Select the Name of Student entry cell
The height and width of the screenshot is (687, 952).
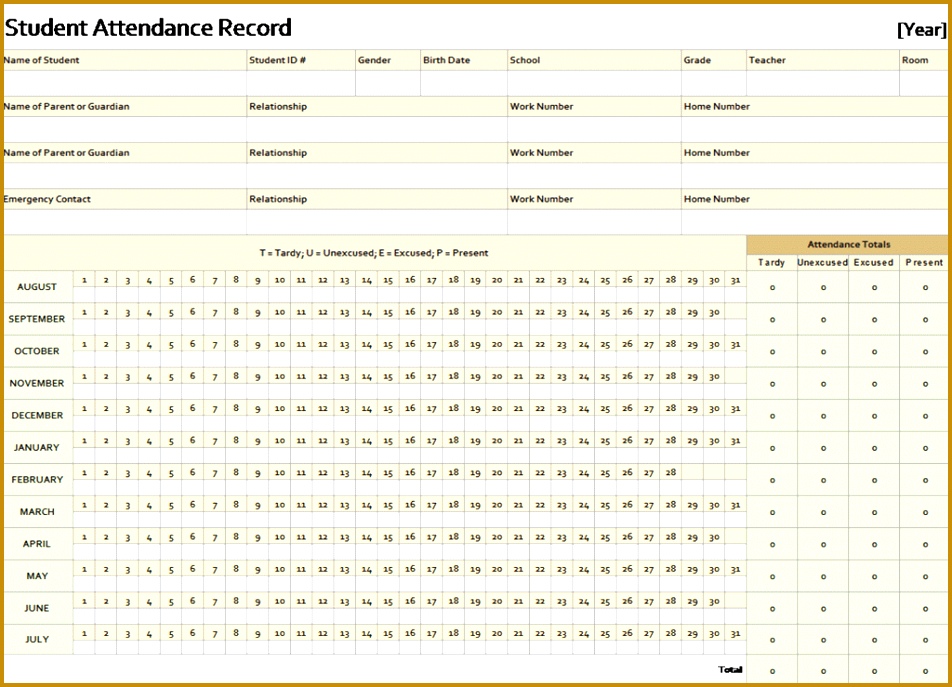tap(120, 84)
